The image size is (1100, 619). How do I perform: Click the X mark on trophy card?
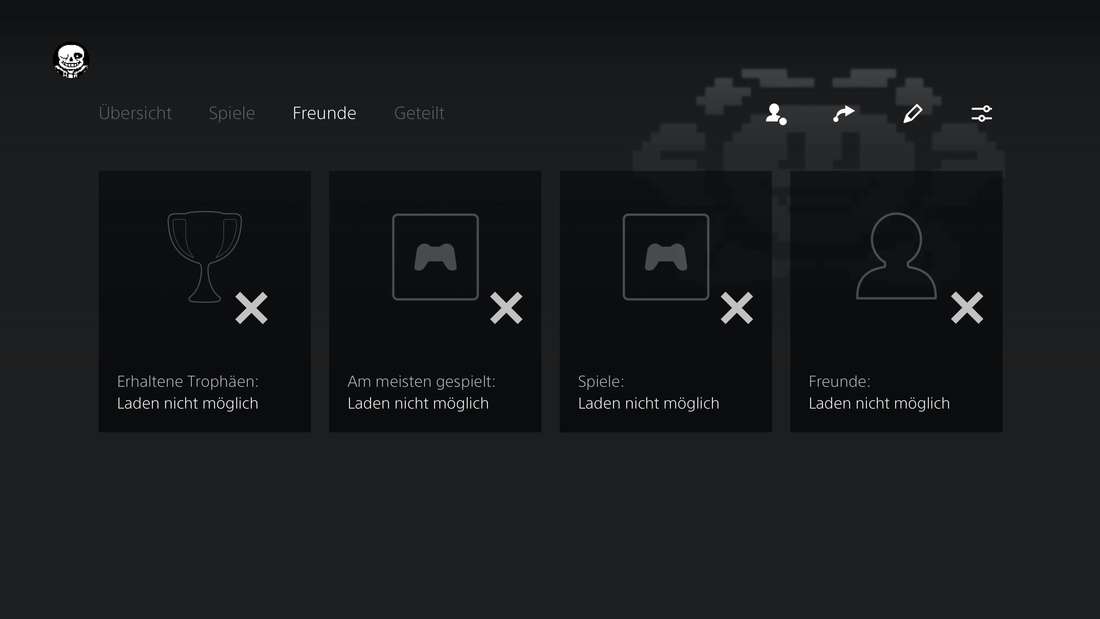coord(251,308)
